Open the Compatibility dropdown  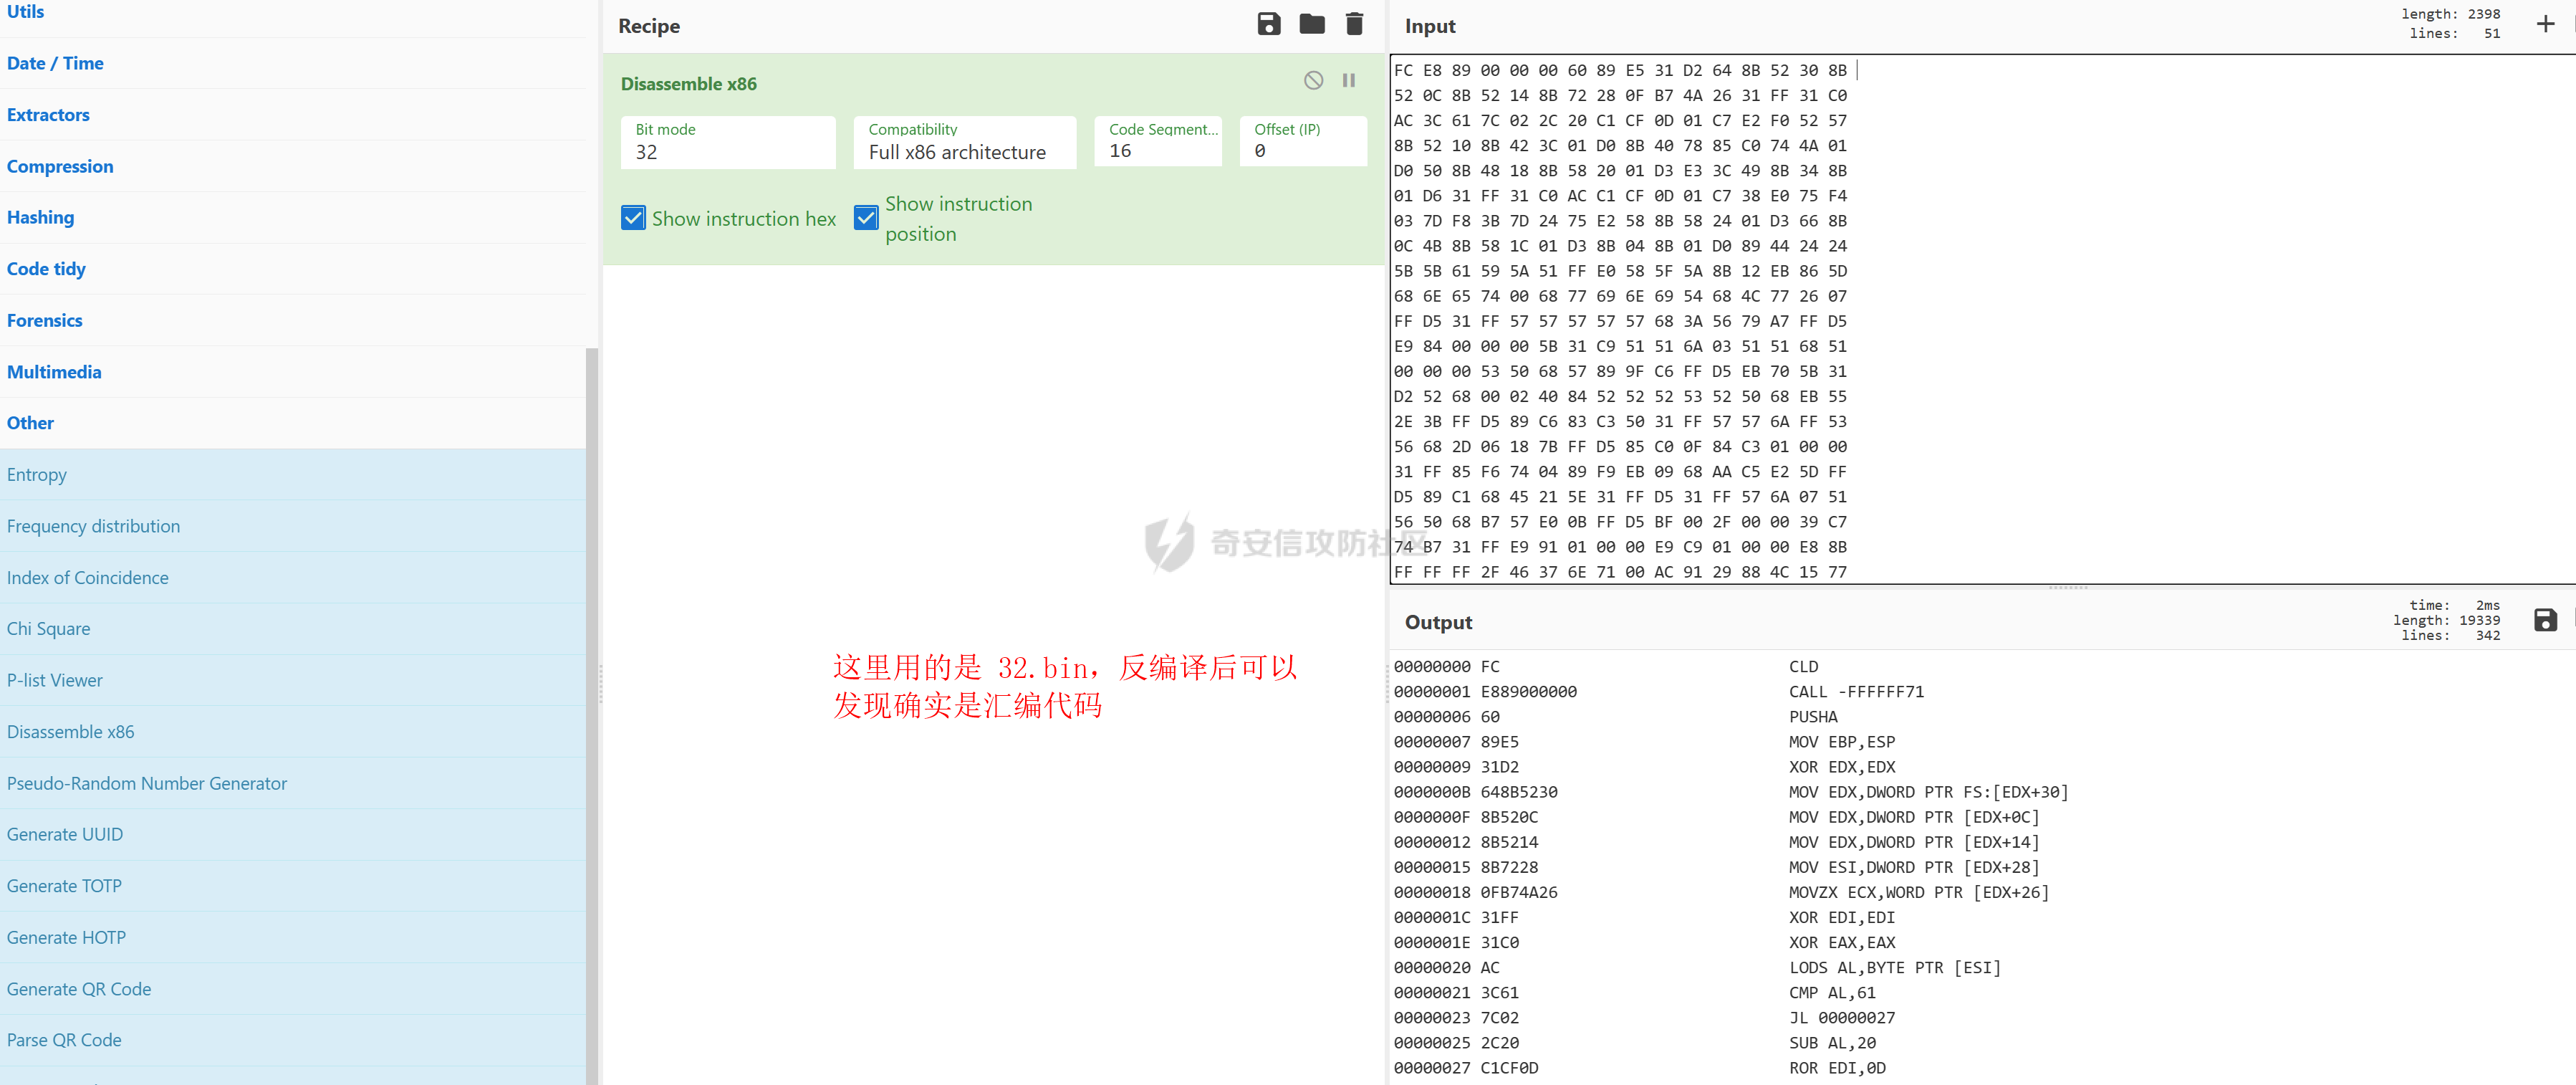point(965,142)
